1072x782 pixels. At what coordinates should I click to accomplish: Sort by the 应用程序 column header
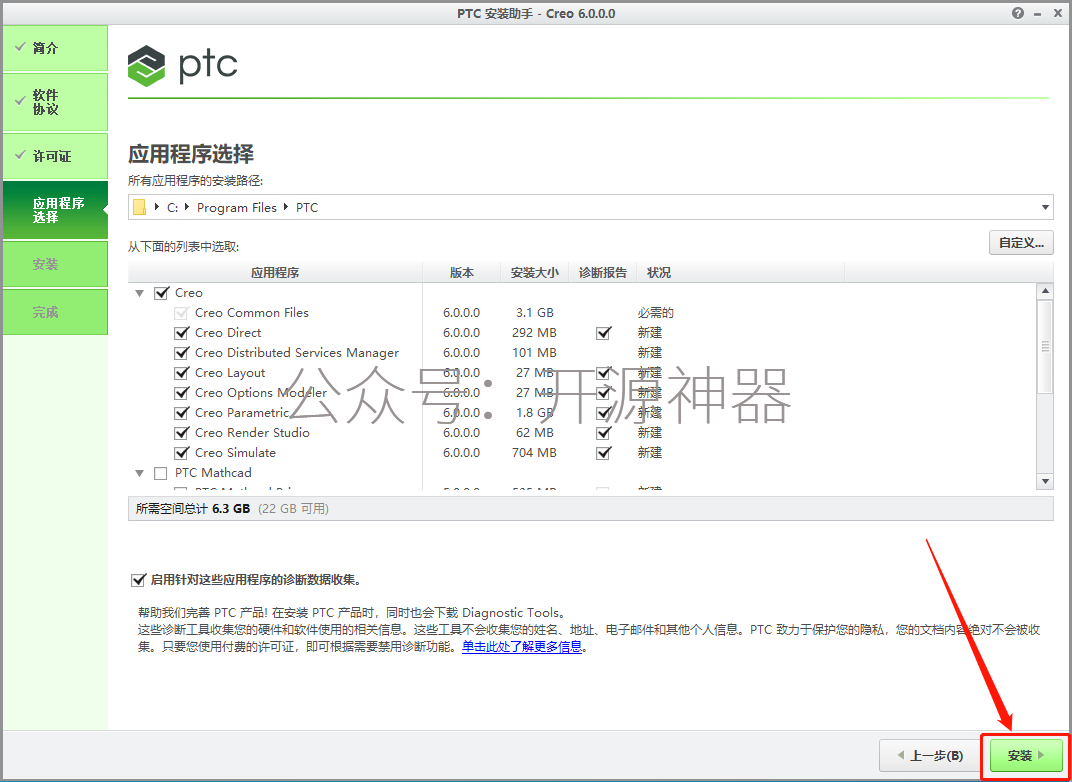275,273
